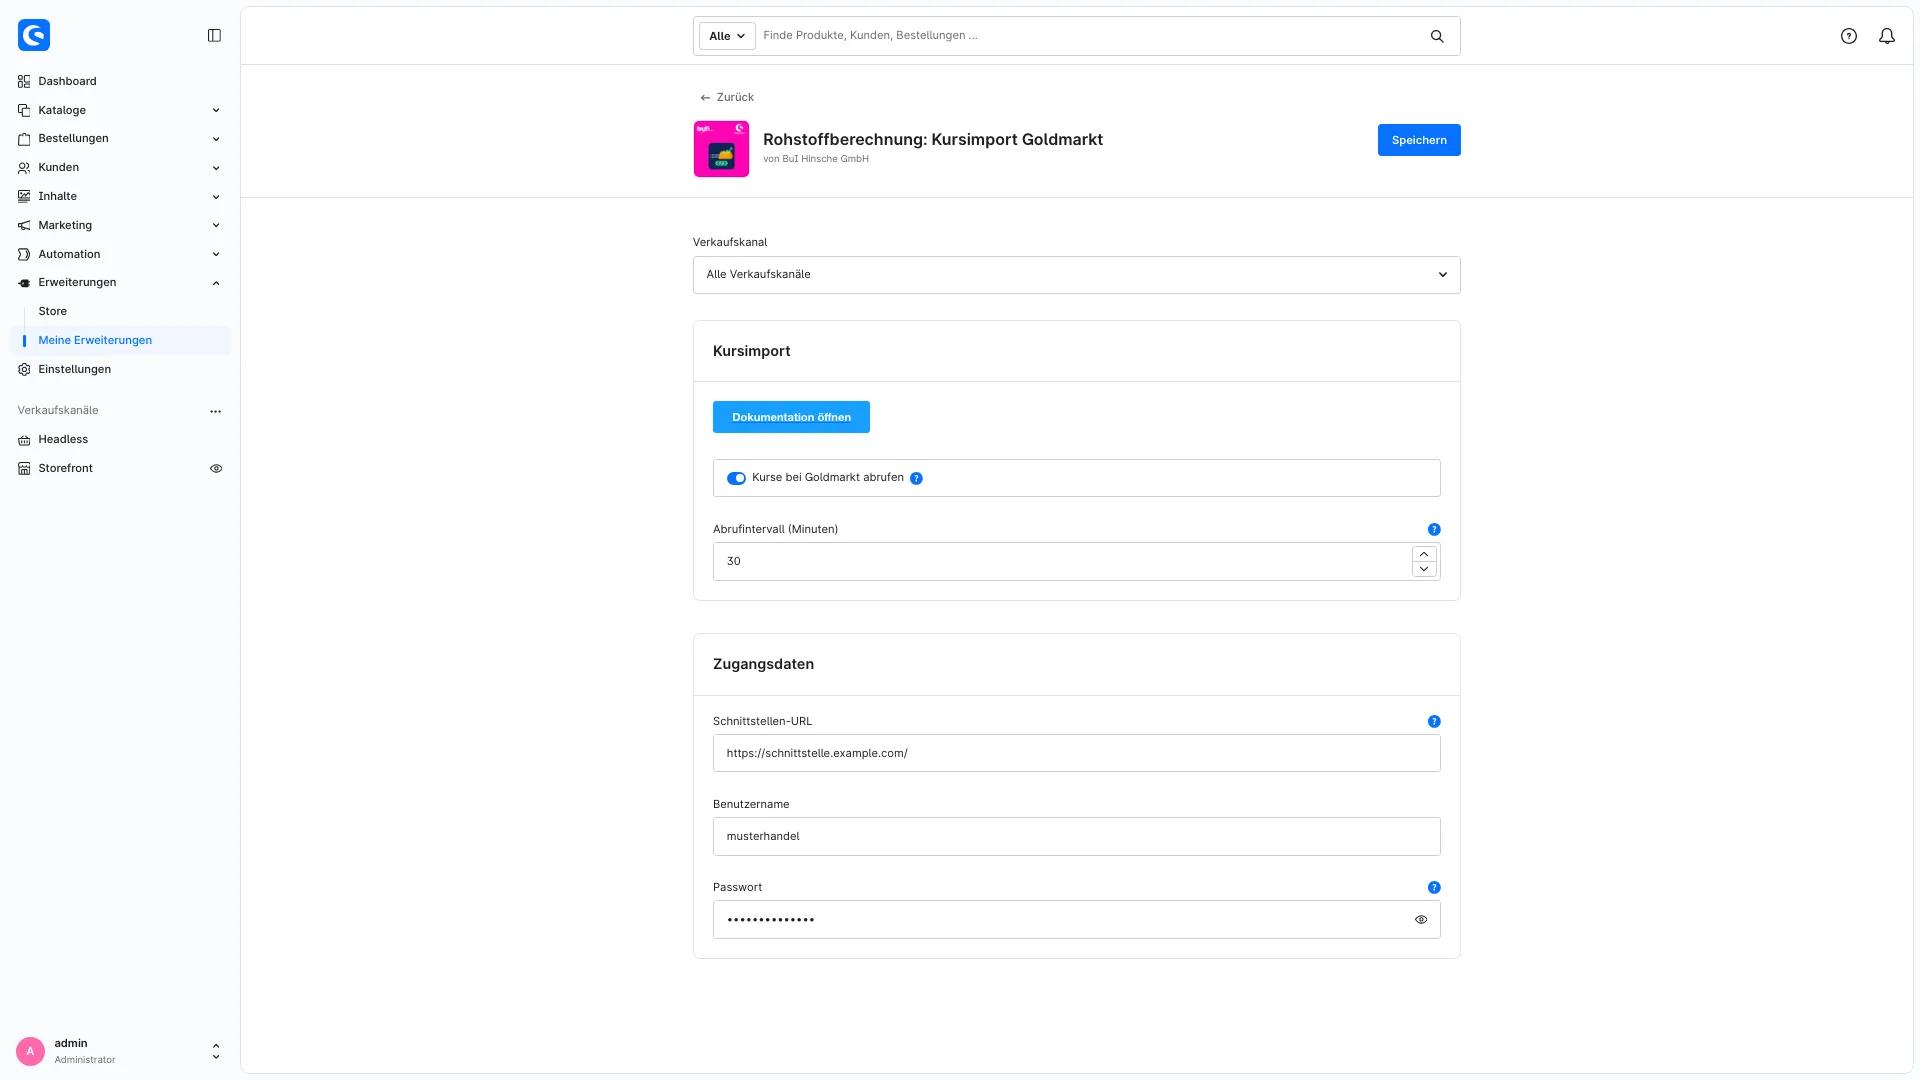Click the Dashboard icon in sidebar
The height and width of the screenshot is (1080, 1920).
click(24, 82)
